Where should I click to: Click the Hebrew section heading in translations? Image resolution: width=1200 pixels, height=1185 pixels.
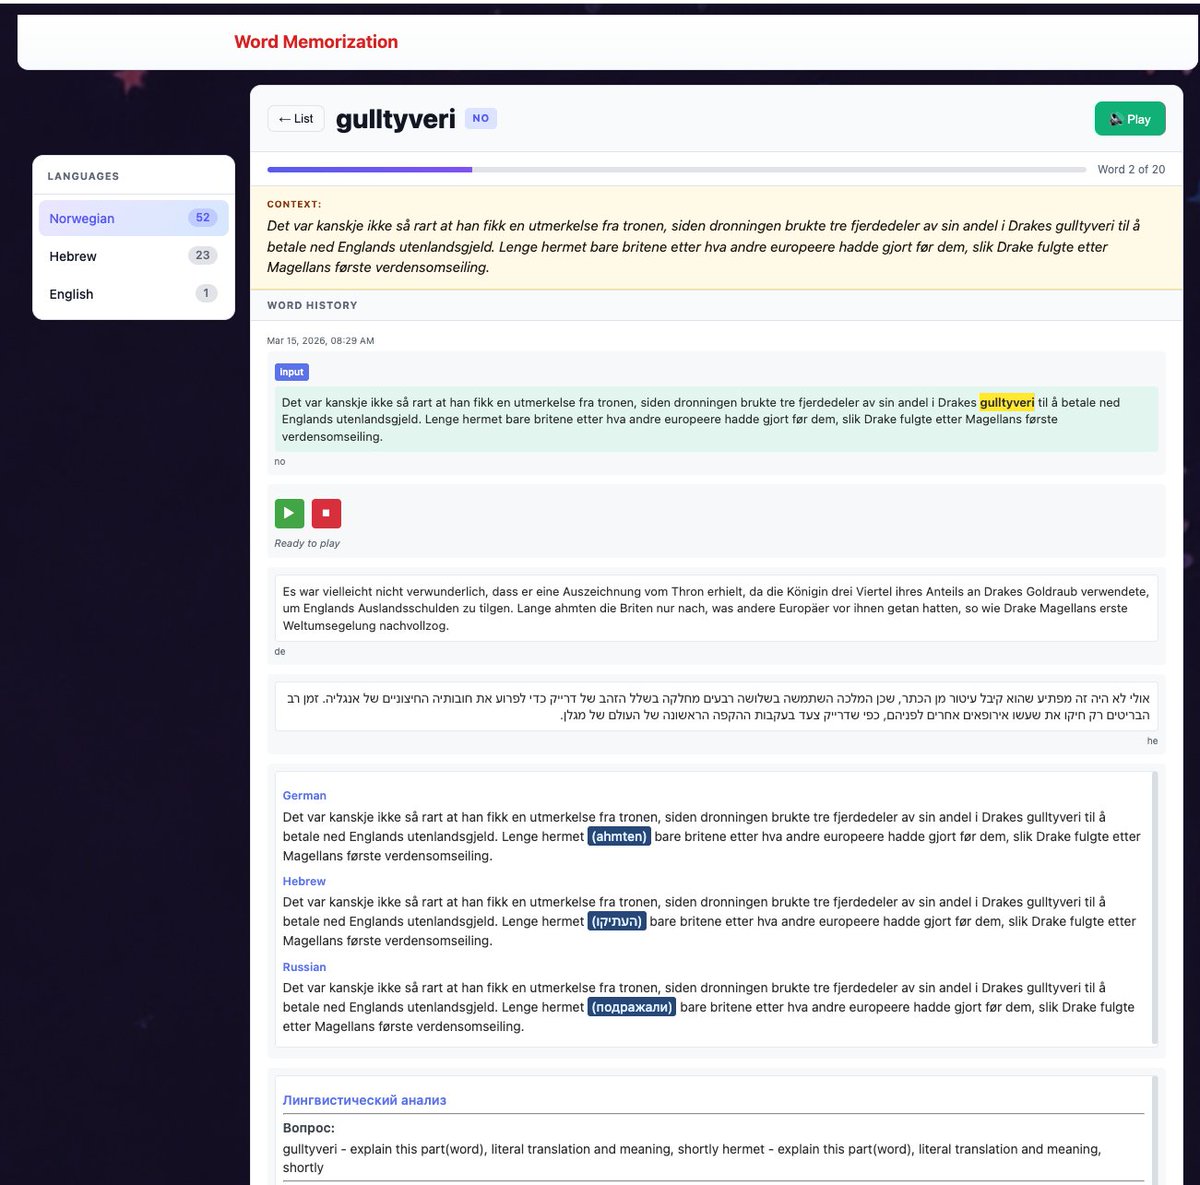304,881
